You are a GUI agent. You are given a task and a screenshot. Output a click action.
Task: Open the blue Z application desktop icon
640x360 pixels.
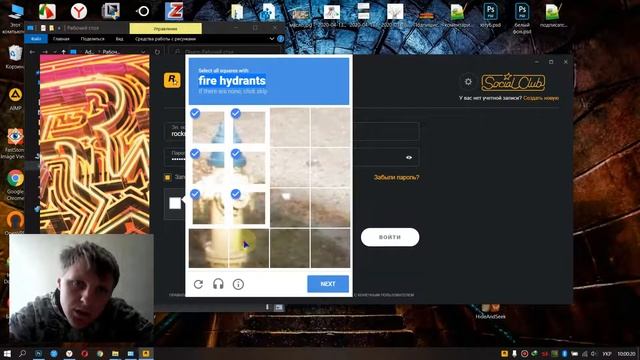coord(174,11)
